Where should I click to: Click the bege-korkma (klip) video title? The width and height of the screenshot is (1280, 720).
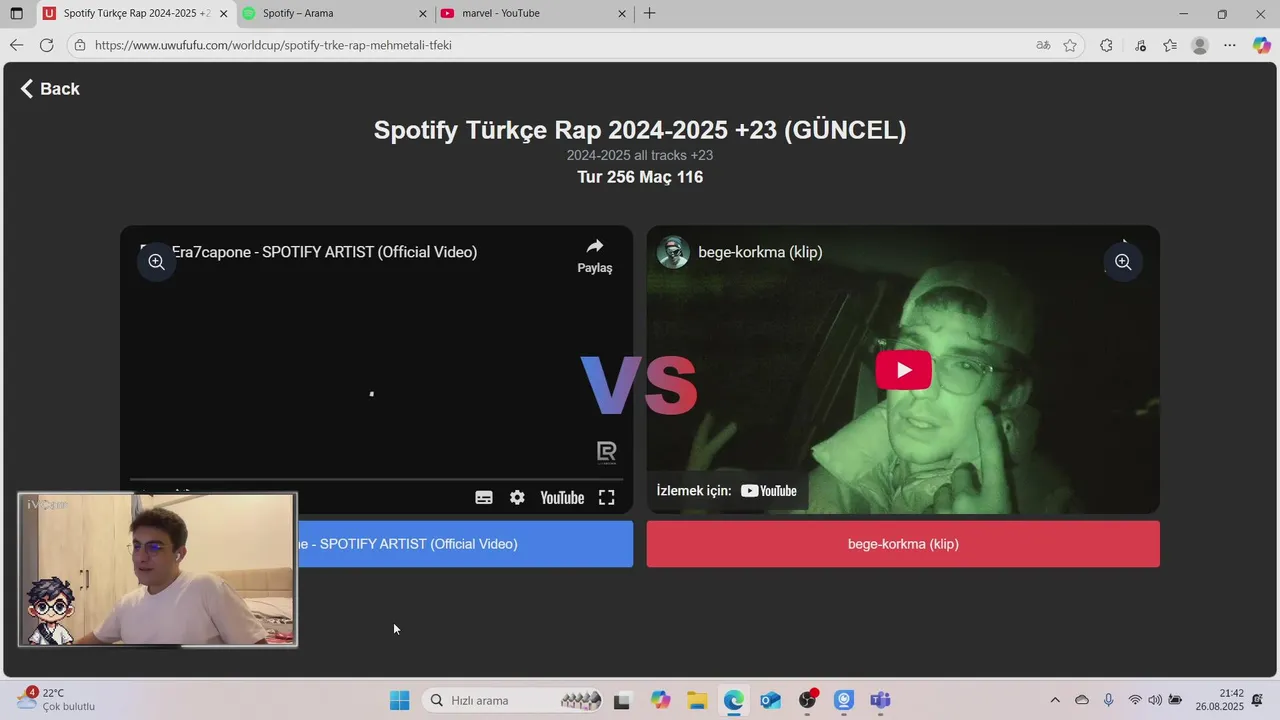(760, 252)
